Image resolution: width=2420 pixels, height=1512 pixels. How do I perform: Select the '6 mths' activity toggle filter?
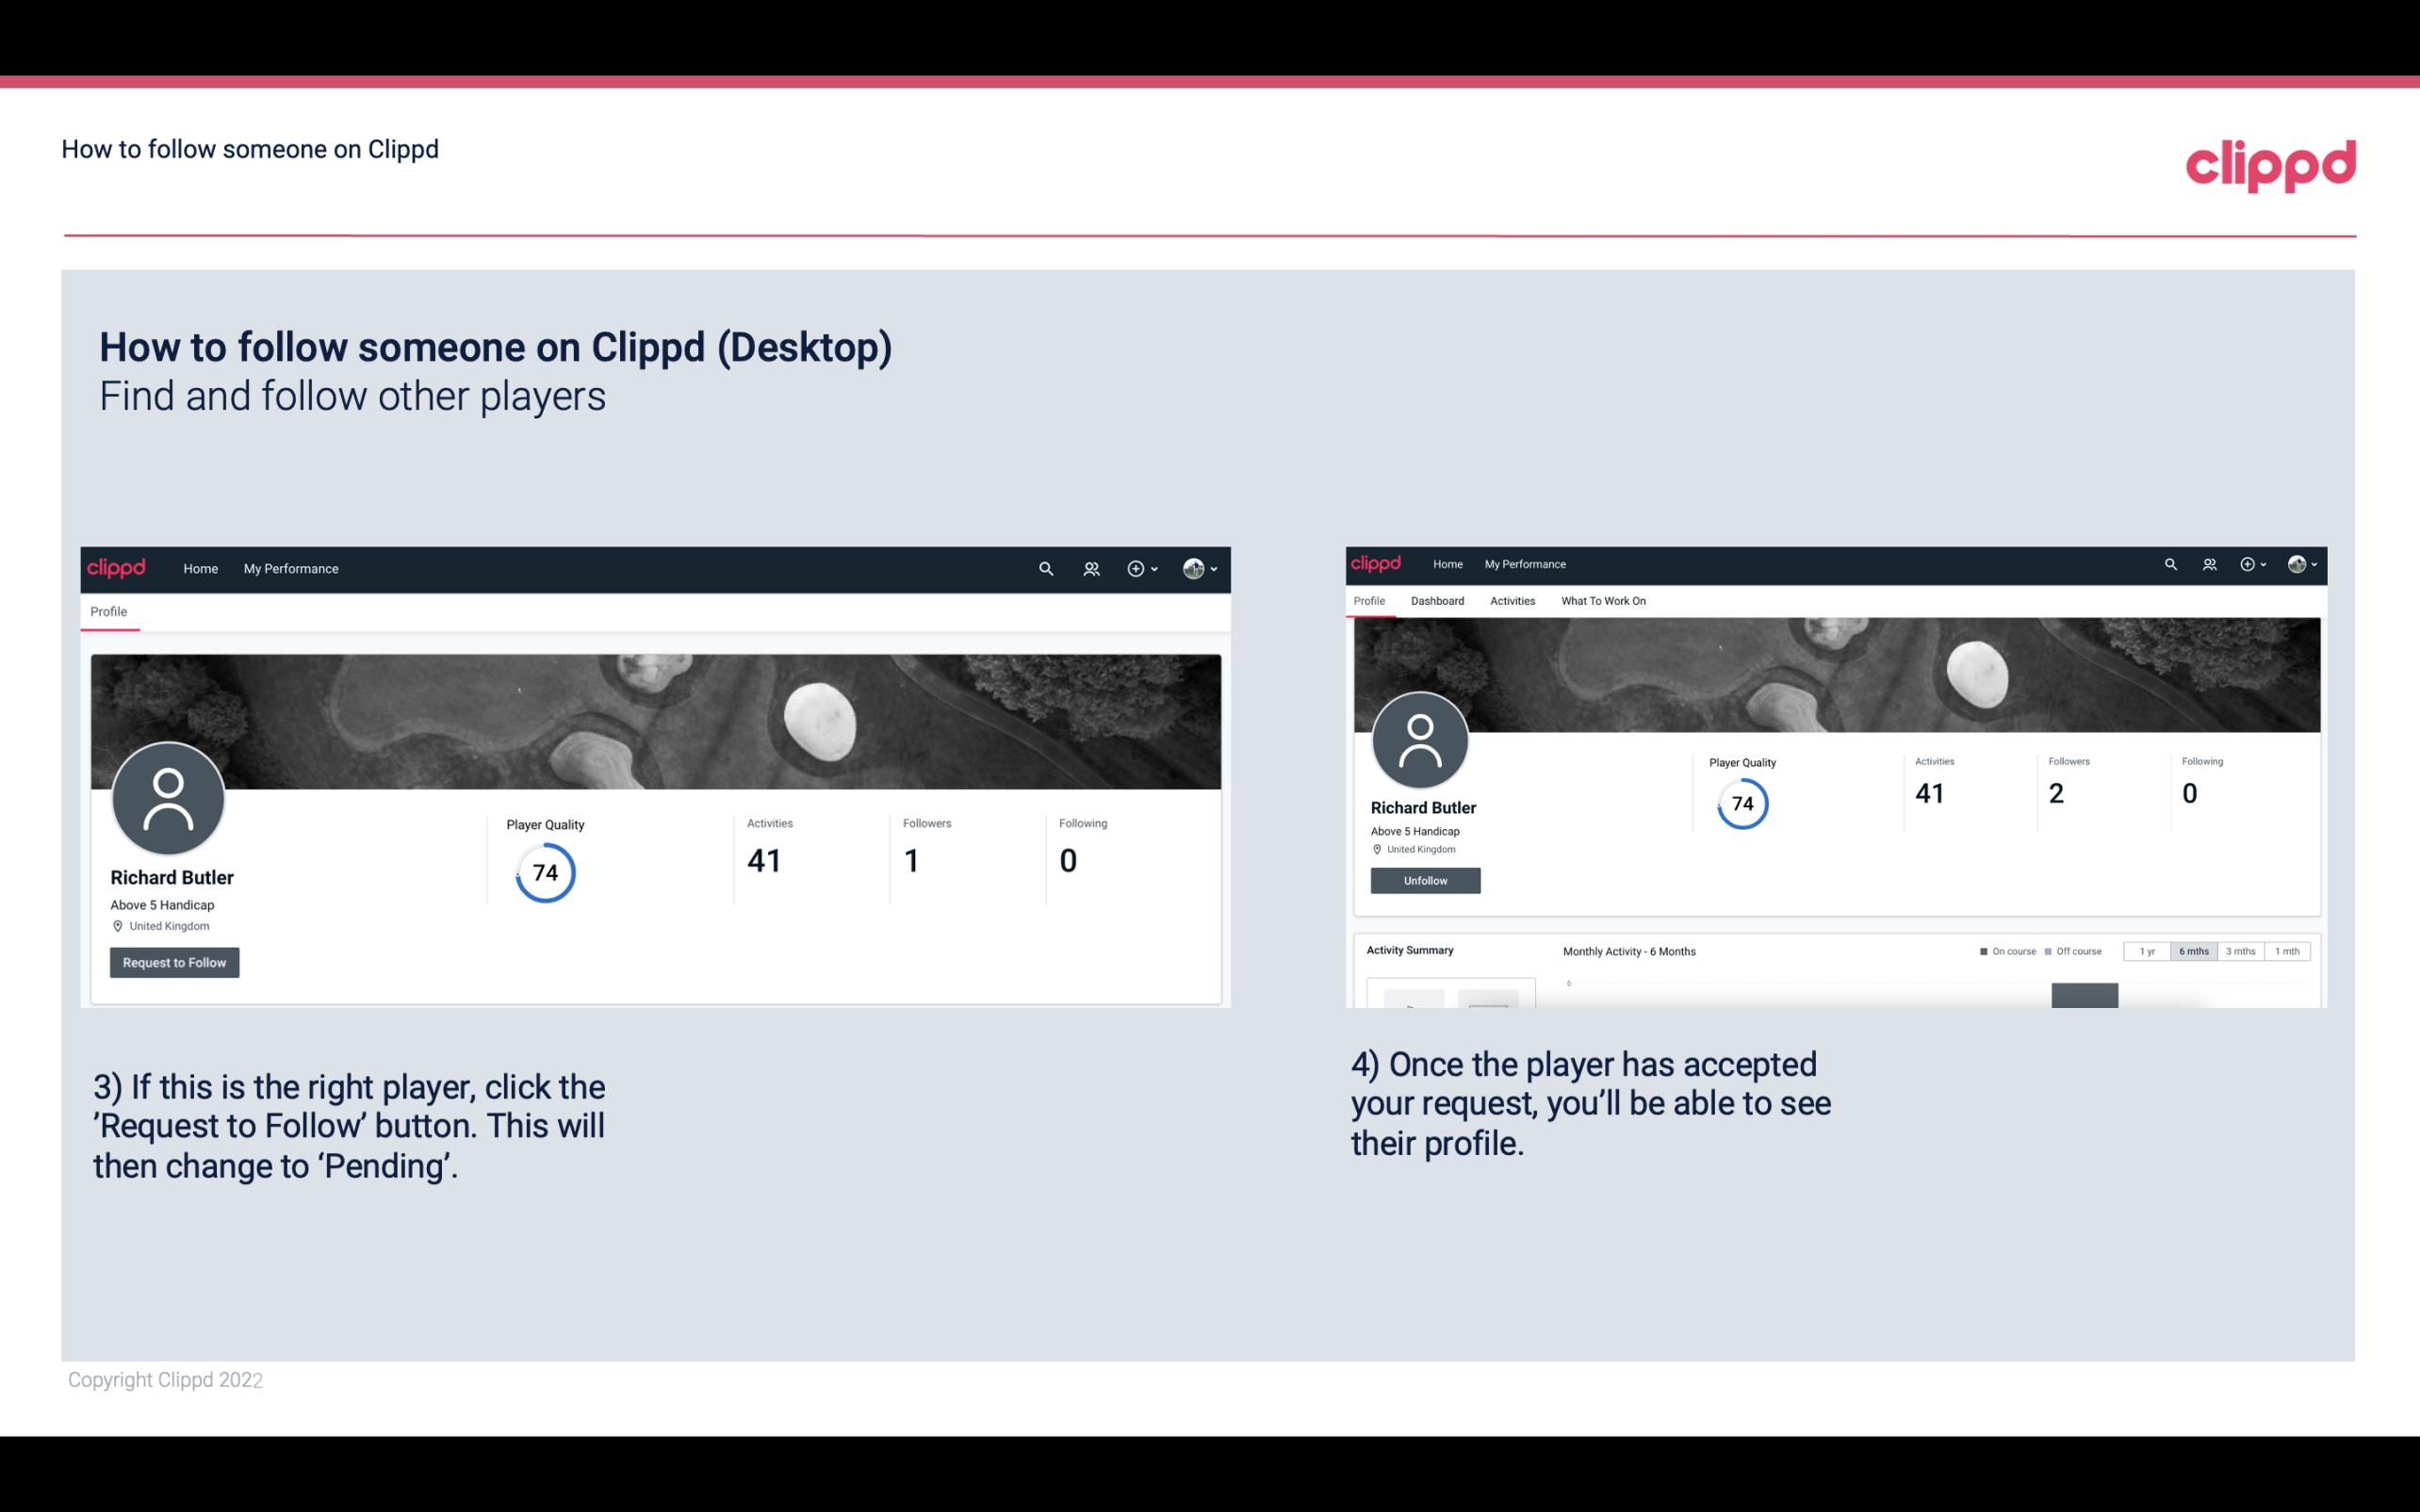(x=2192, y=951)
